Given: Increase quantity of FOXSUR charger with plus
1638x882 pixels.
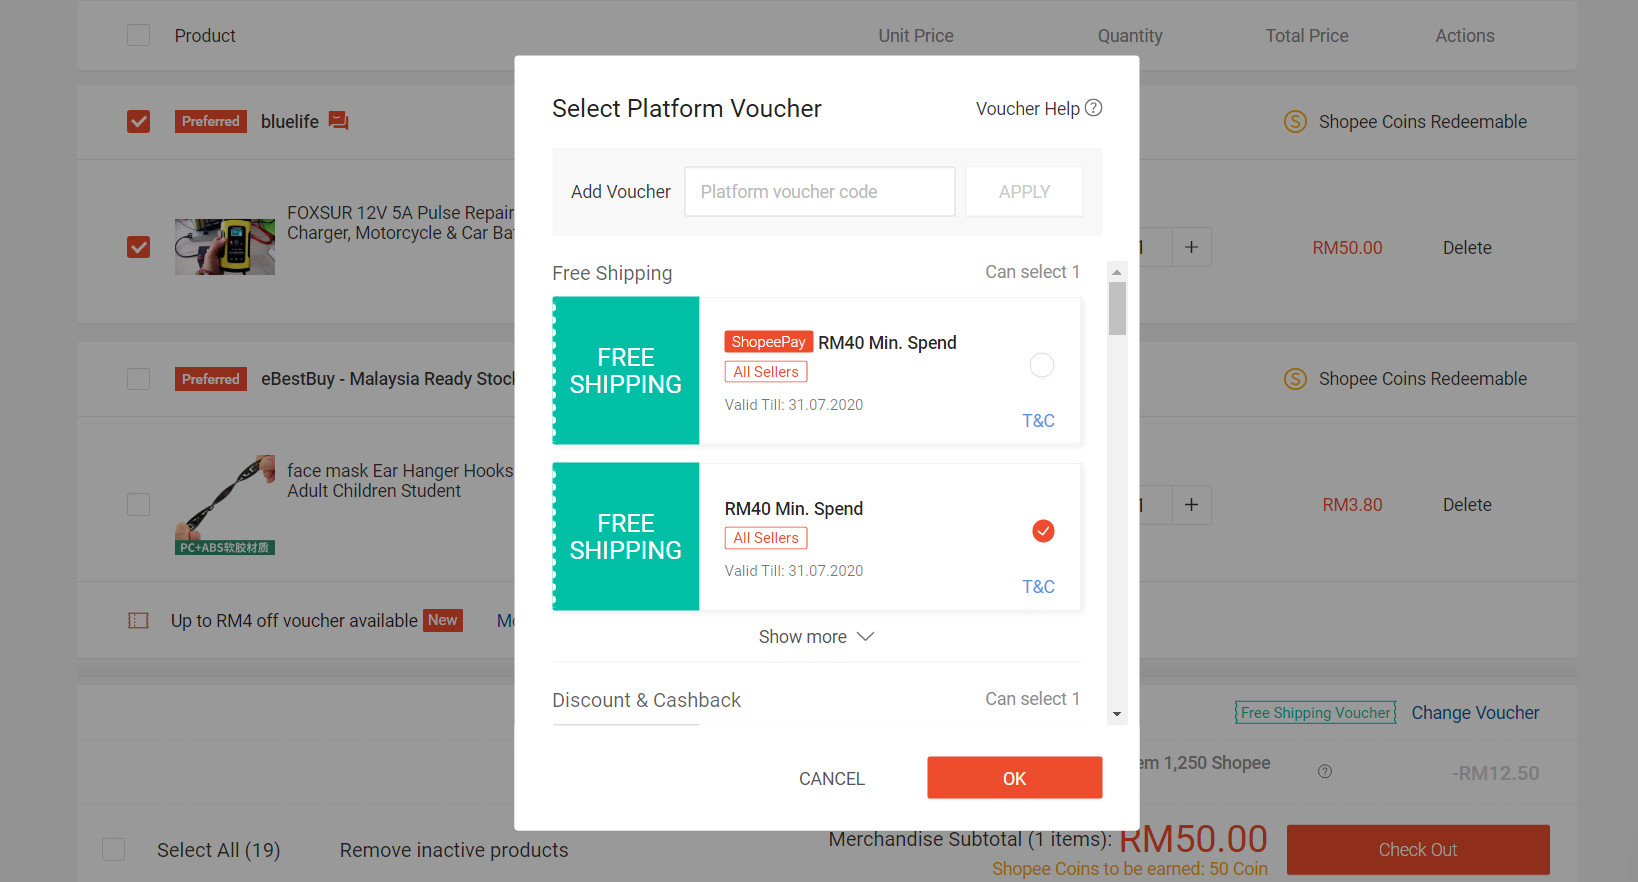Looking at the screenshot, I should point(1191,247).
